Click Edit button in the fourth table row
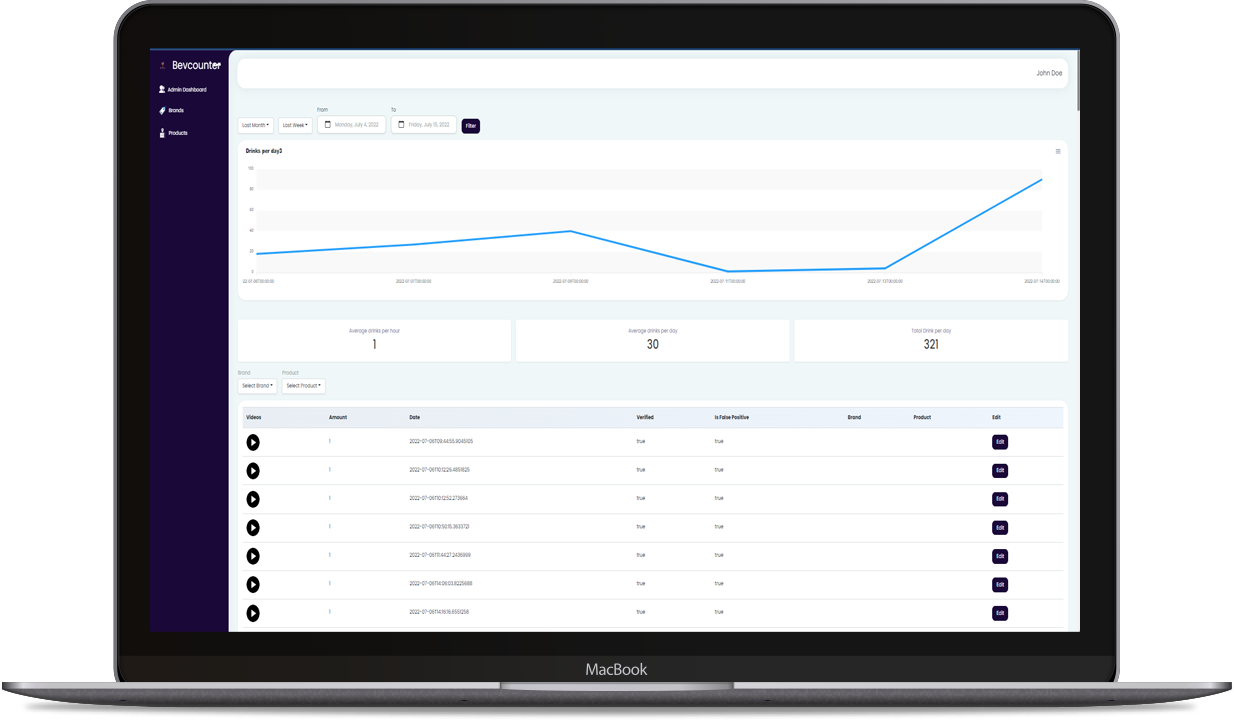Image resolution: width=1234 pixels, height=720 pixels. (x=999, y=527)
